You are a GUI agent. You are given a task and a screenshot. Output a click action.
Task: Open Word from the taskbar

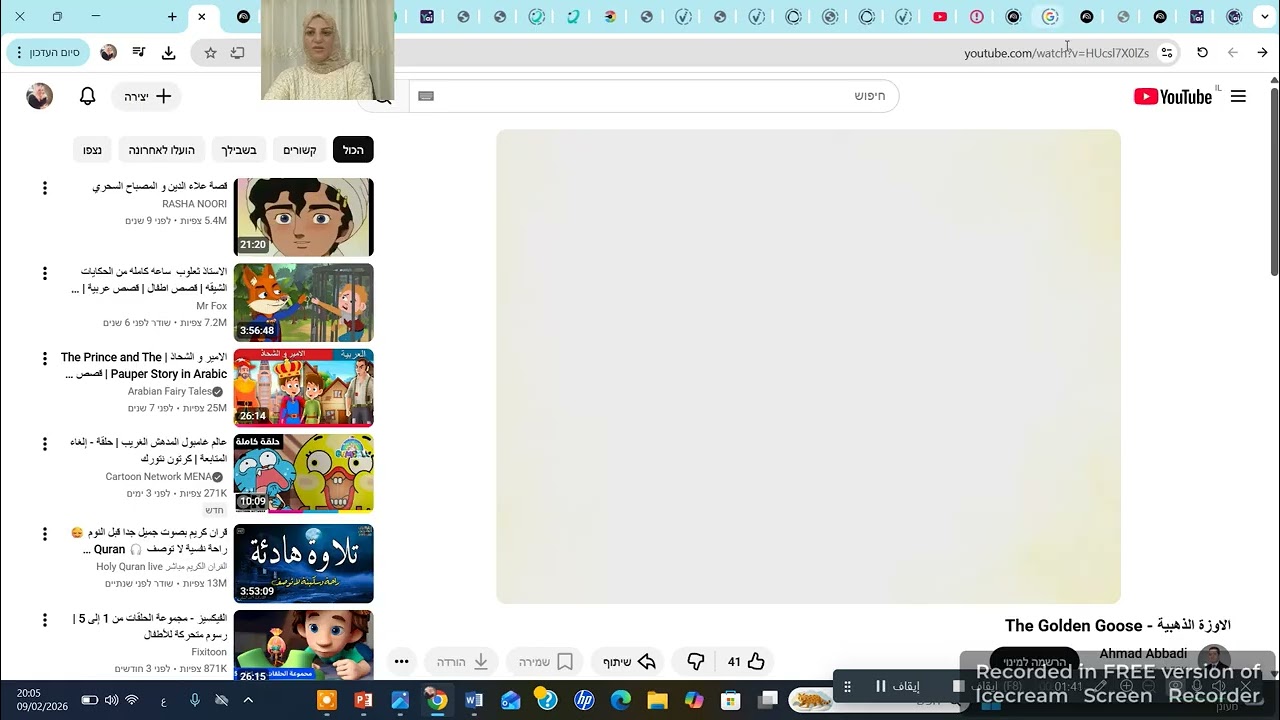[474, 700]
